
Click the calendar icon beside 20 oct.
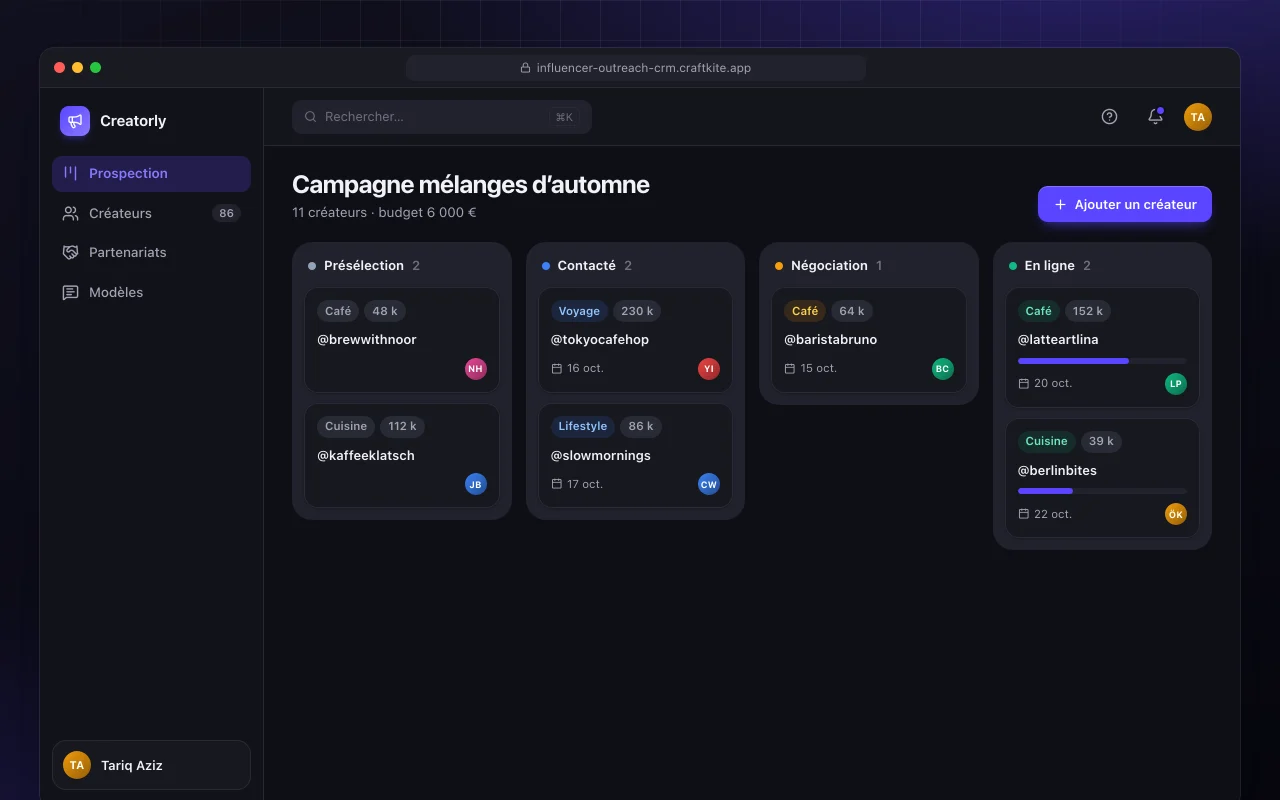click(x=1024, y=384)
